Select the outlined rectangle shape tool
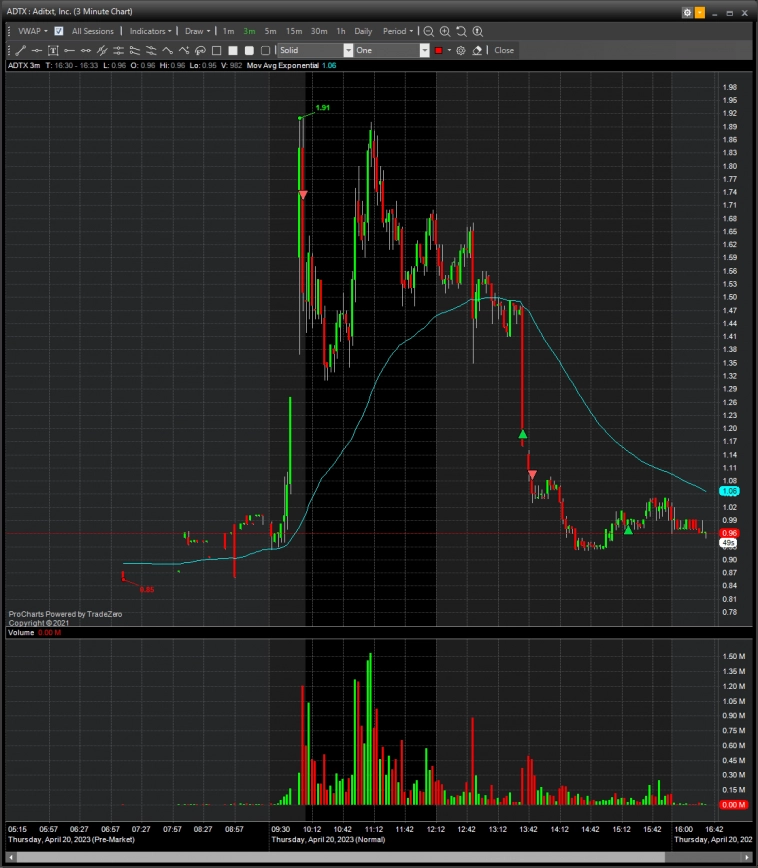Image resolution: width=758 pixels, height=868 pixels. [216, 50]
